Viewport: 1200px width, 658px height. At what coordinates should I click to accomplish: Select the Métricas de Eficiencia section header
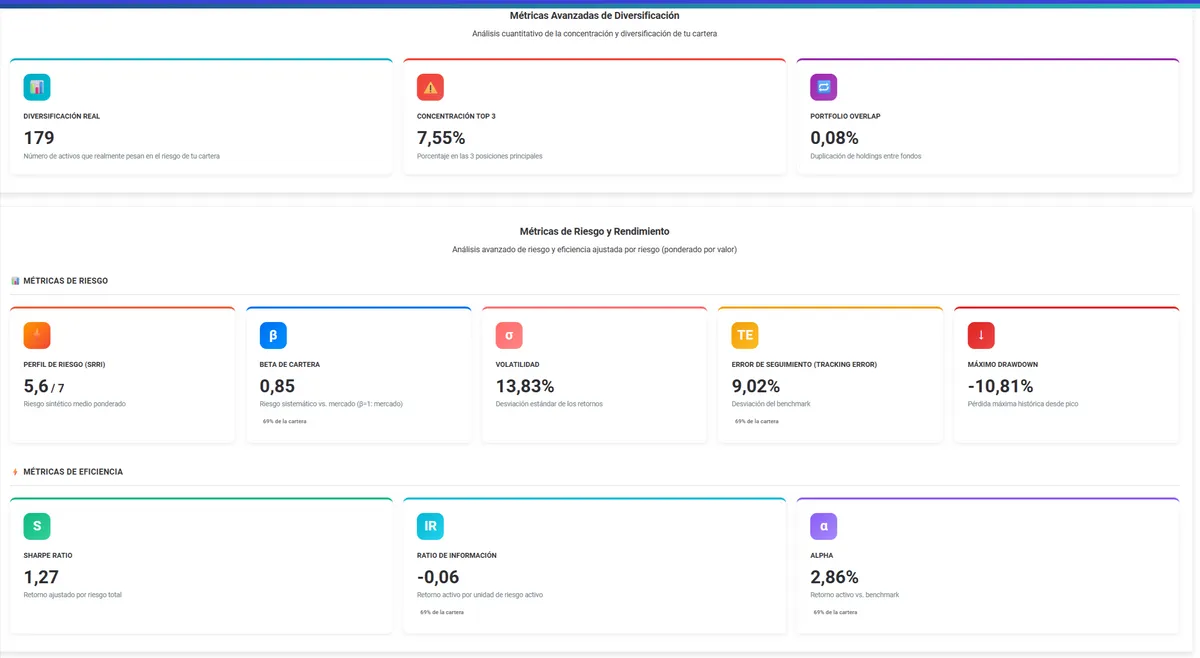(72, 472)
